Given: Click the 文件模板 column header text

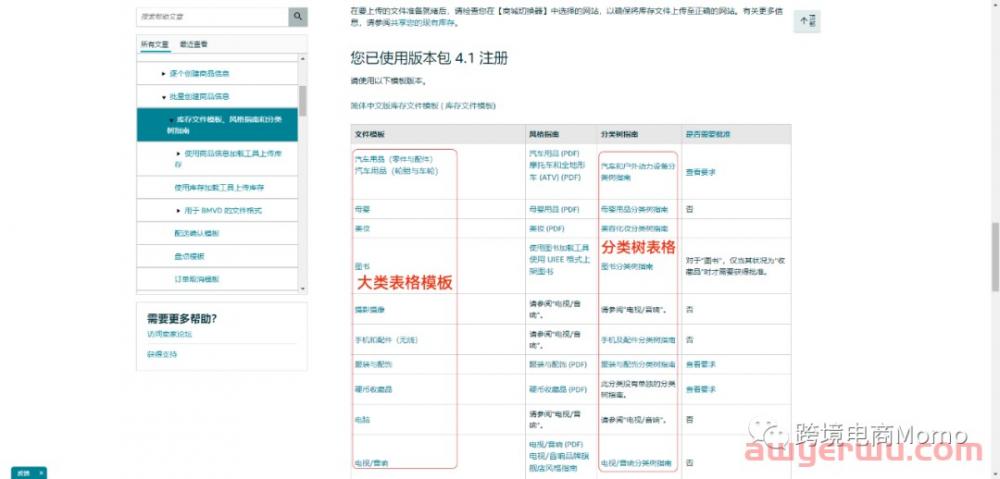Looking at the screenshot, I should coord(369,135).
